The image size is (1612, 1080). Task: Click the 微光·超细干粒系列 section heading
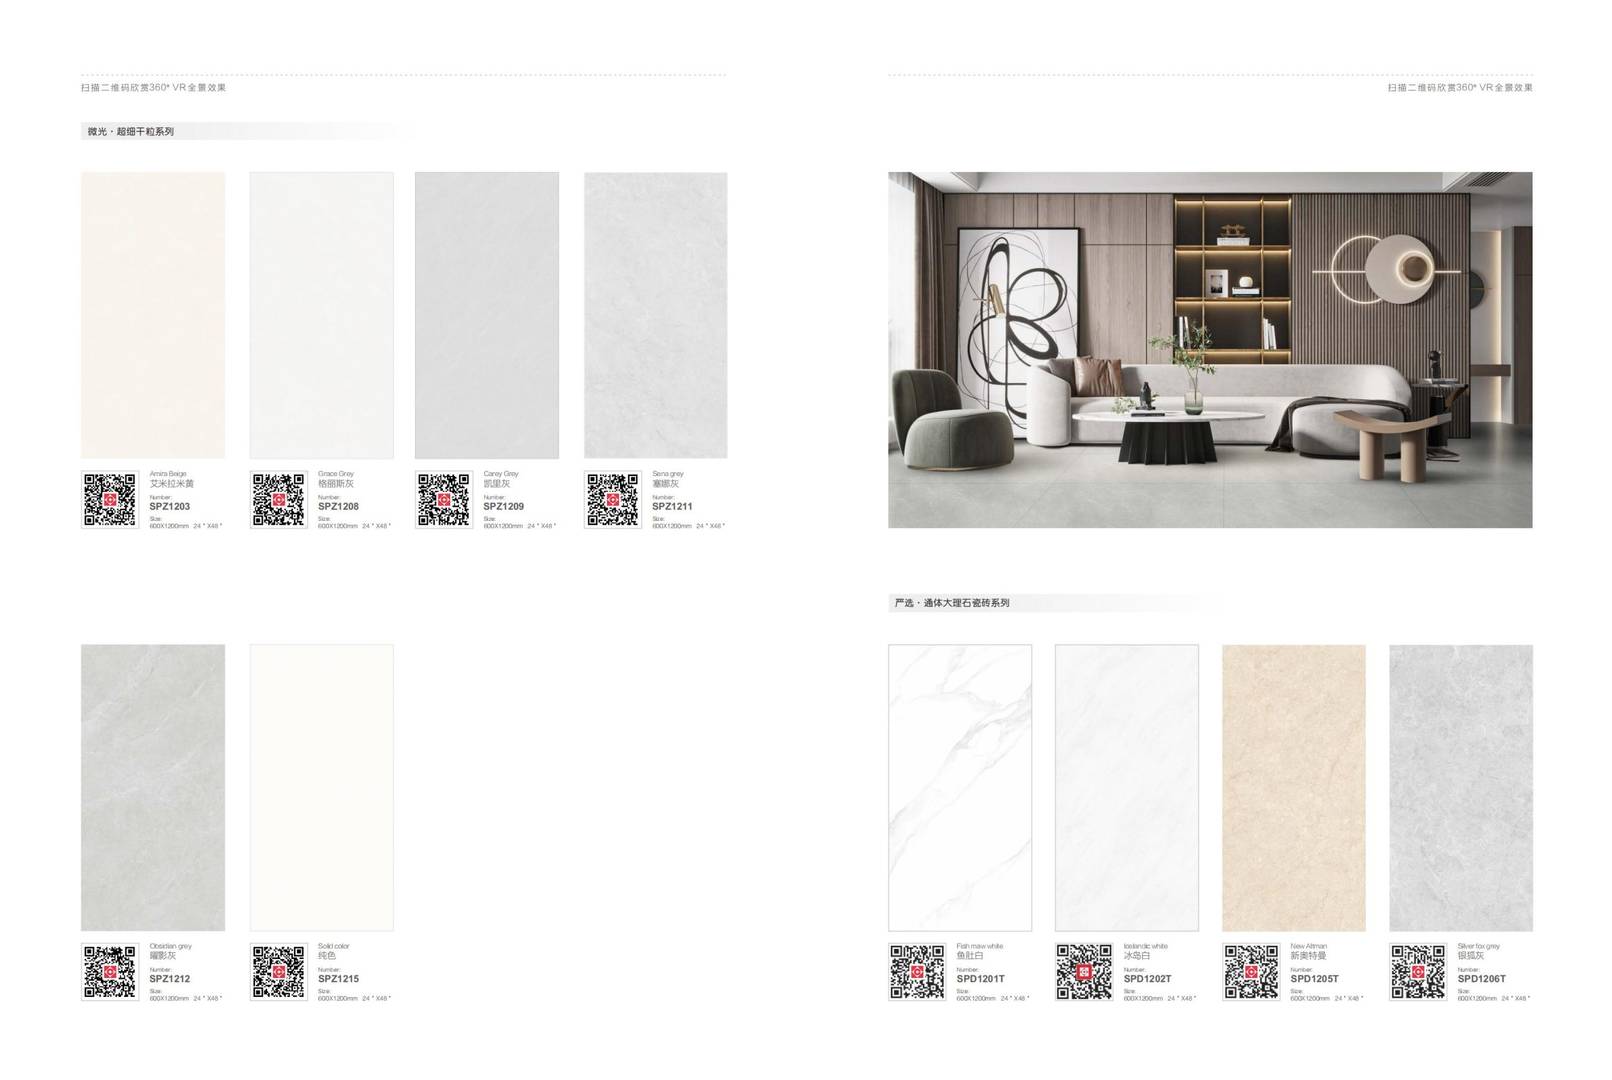131,131
